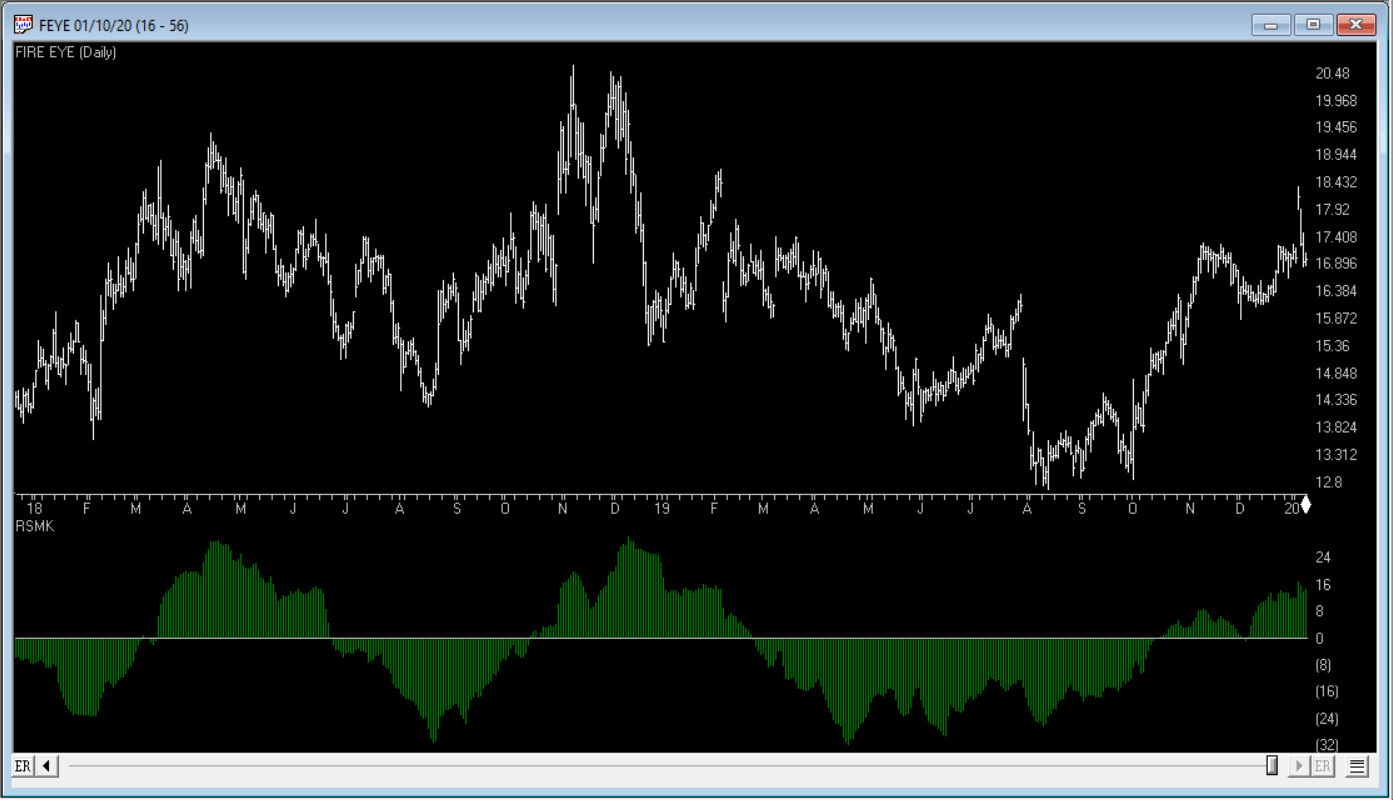Click the right scroll arrow button
The height and width of the screenshot is (800, 1393).
click(x=1299, y=766)
